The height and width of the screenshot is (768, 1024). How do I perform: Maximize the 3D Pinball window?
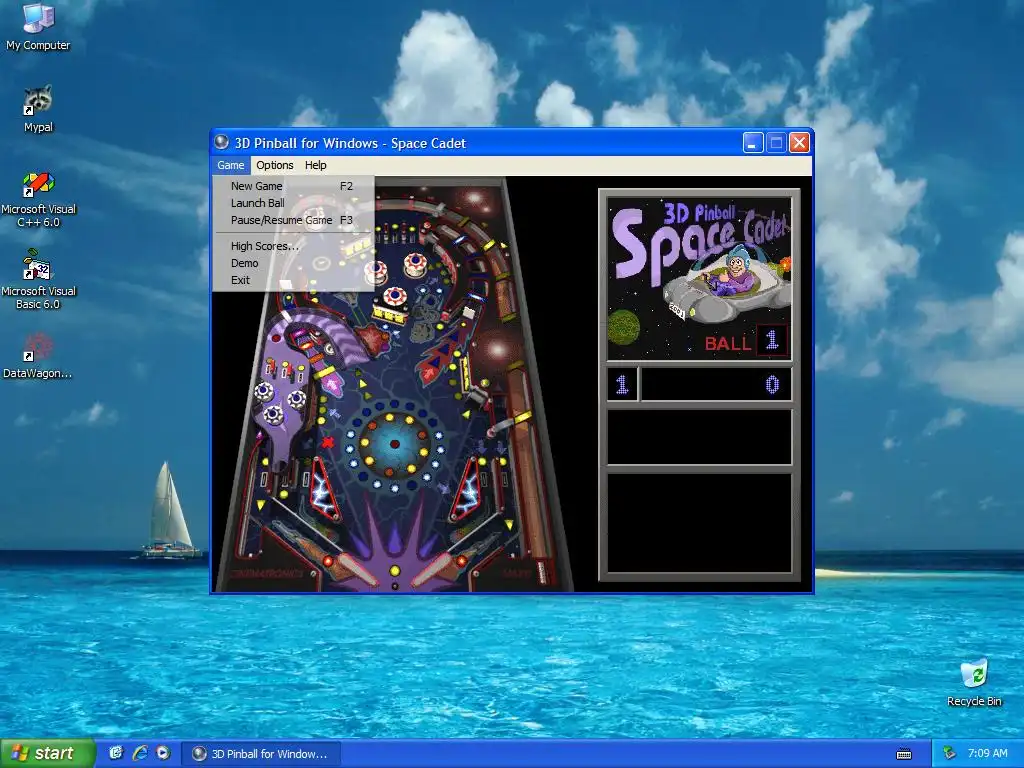point(776,142)
